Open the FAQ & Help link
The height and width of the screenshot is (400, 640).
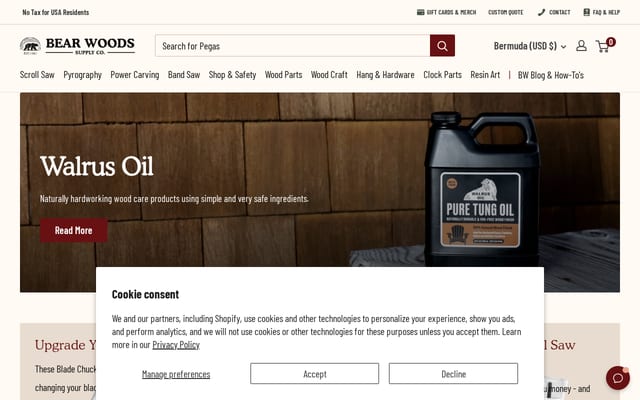coord(602,12)
